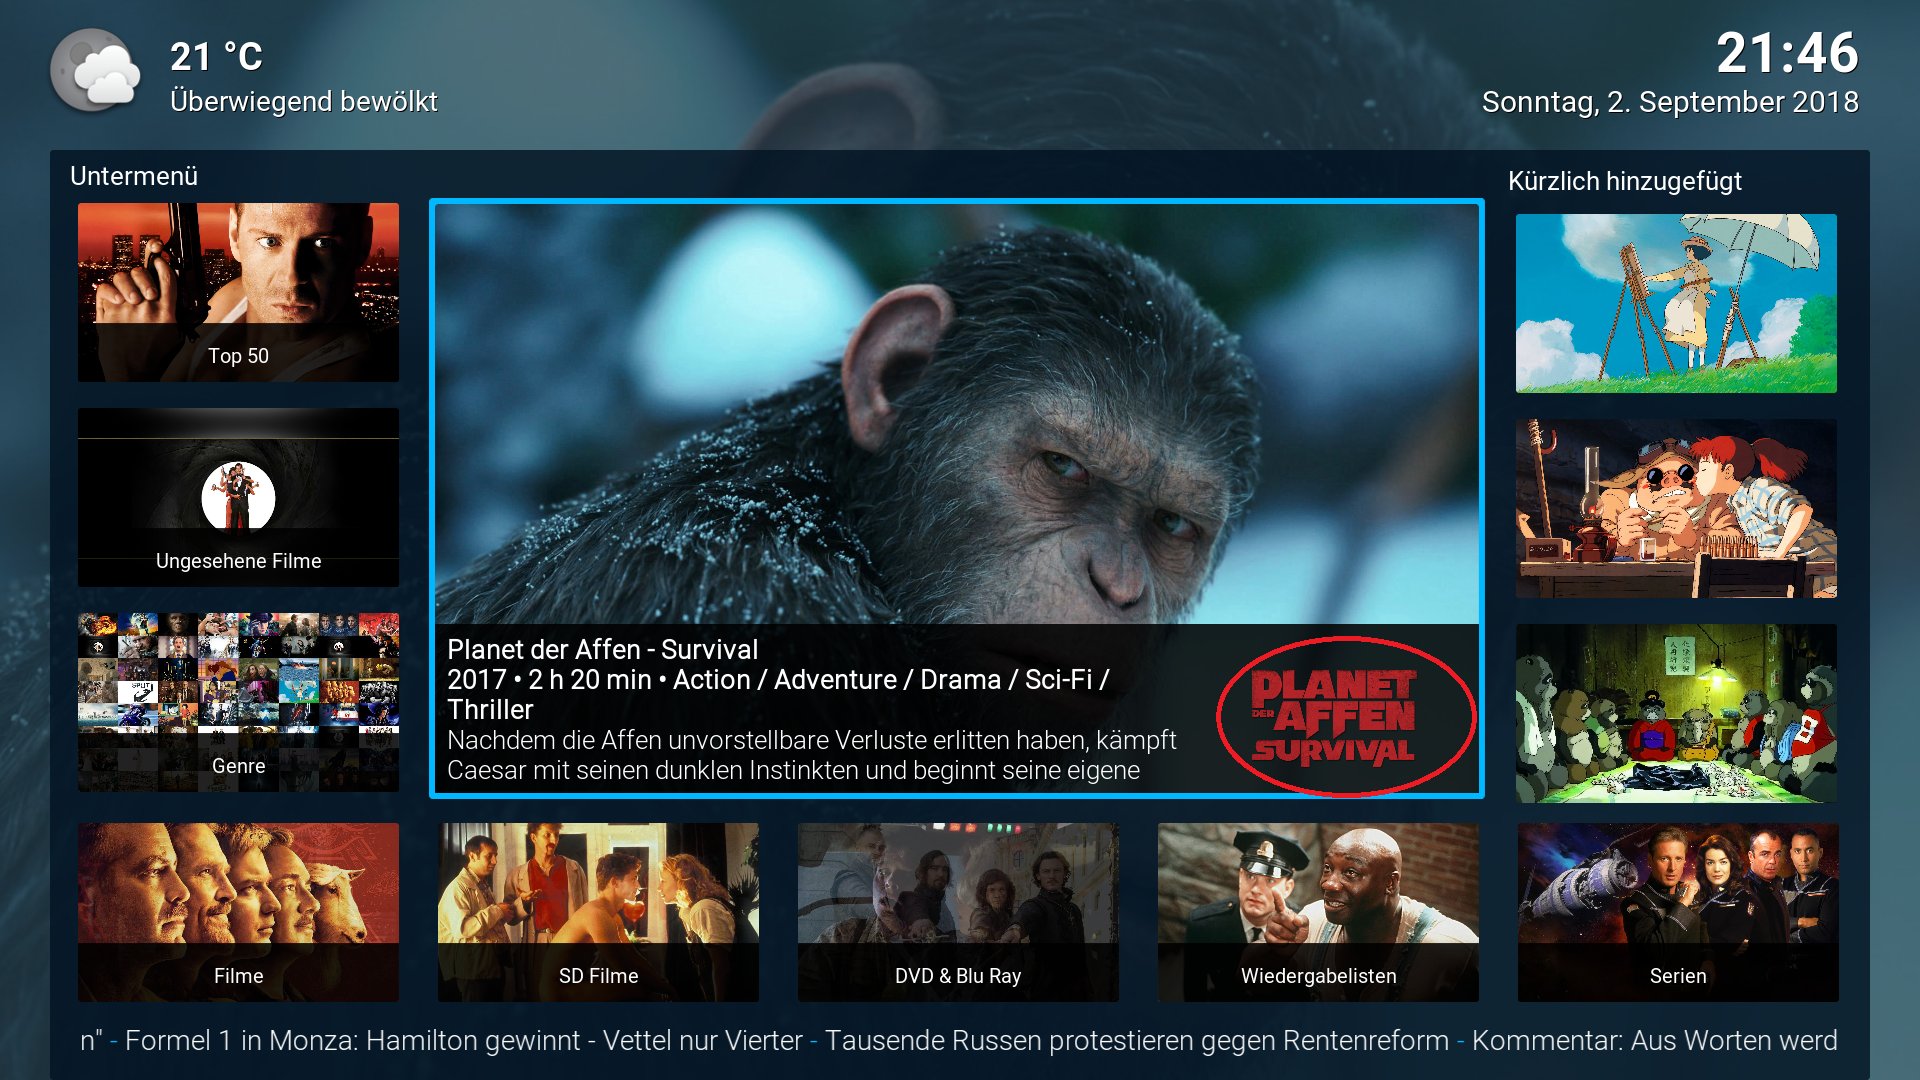
Task: Click the Überwiegend bewölkt weather text
Action: 304,101
